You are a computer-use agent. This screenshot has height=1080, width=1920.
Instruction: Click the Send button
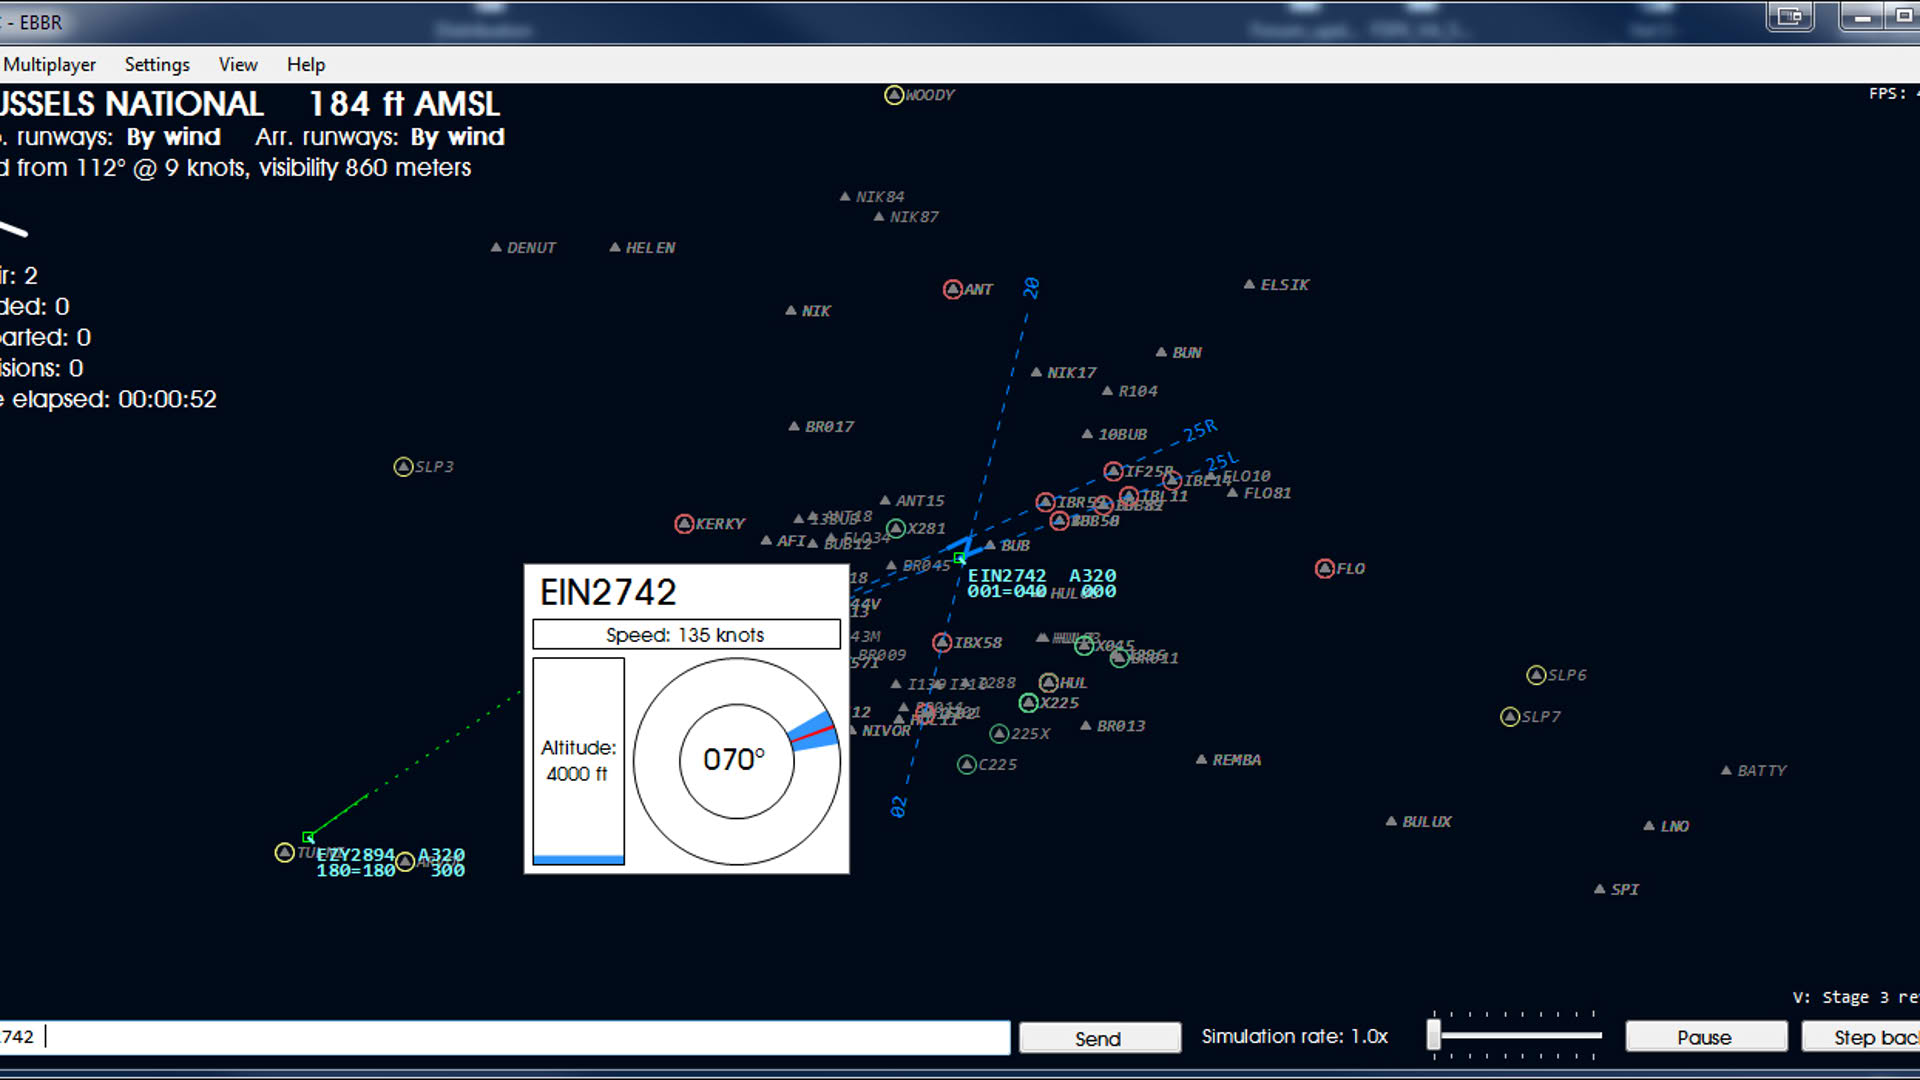tap(1099, 1038)
